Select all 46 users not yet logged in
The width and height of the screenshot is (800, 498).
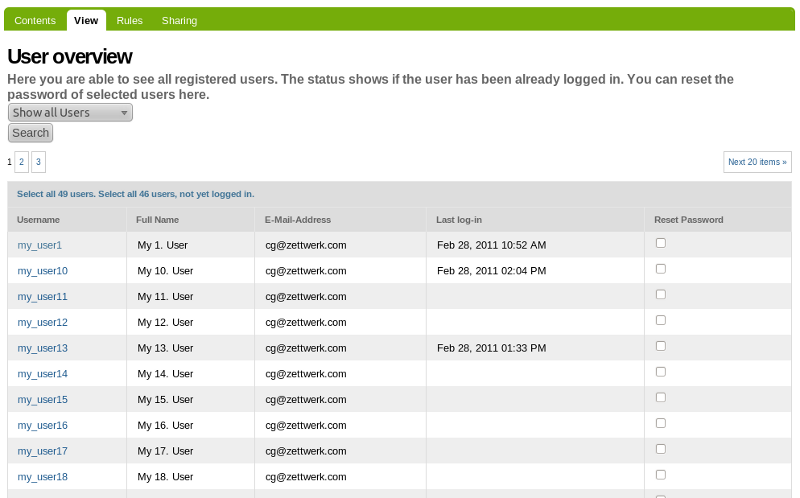(x=176, y=194)
